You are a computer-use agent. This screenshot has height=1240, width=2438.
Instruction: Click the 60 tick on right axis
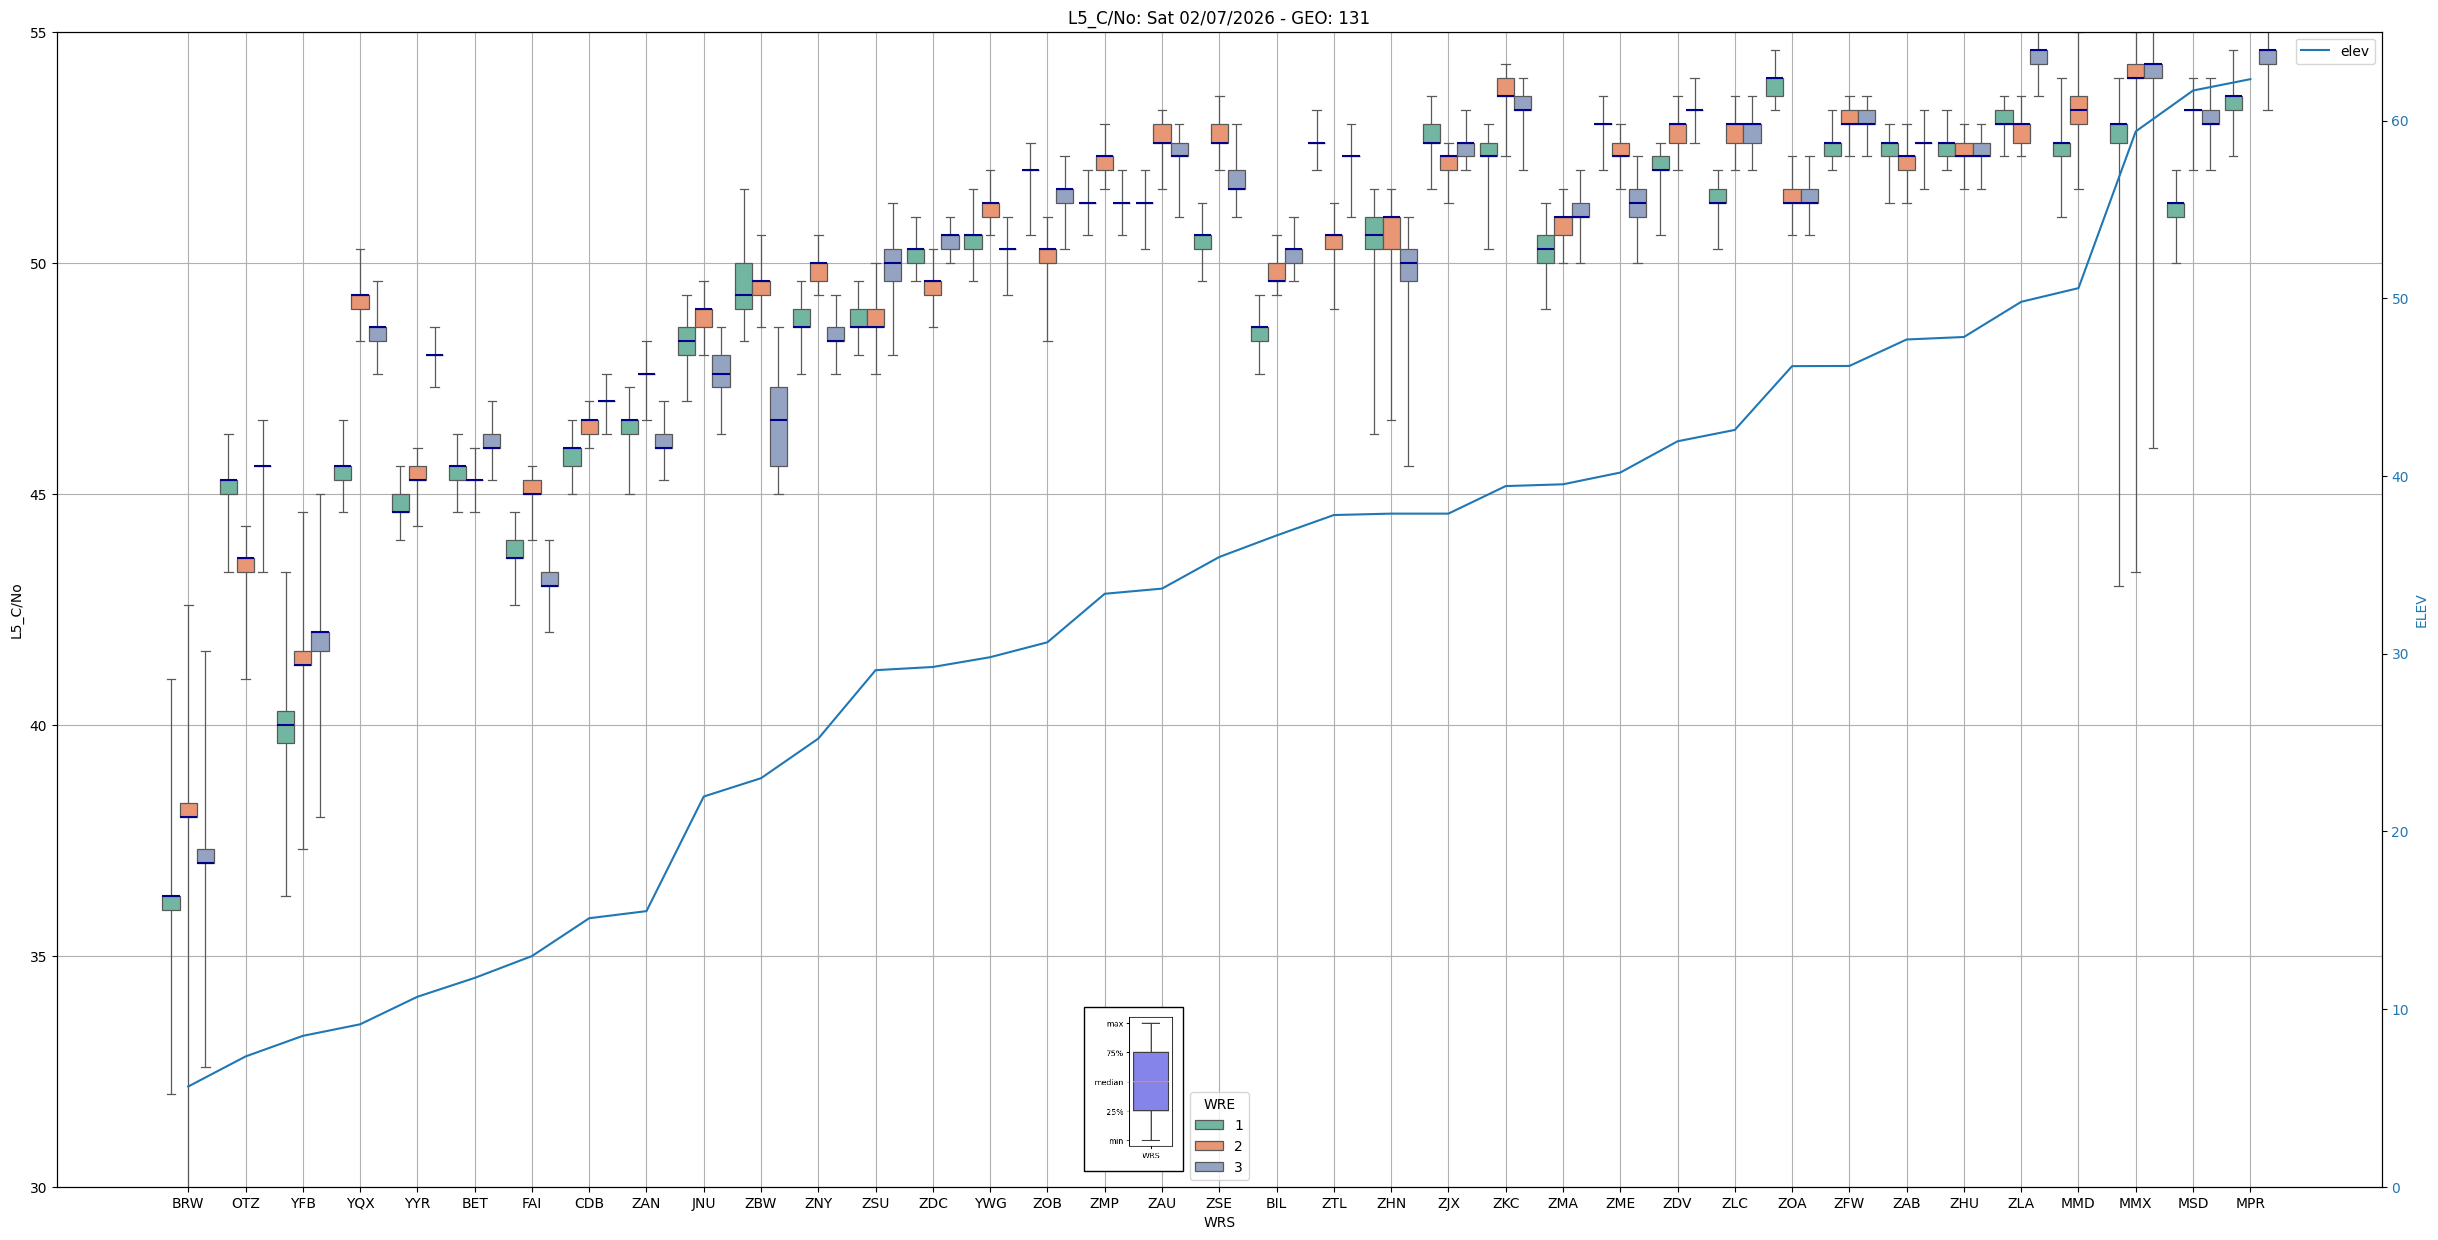(x=2398, y=122)
